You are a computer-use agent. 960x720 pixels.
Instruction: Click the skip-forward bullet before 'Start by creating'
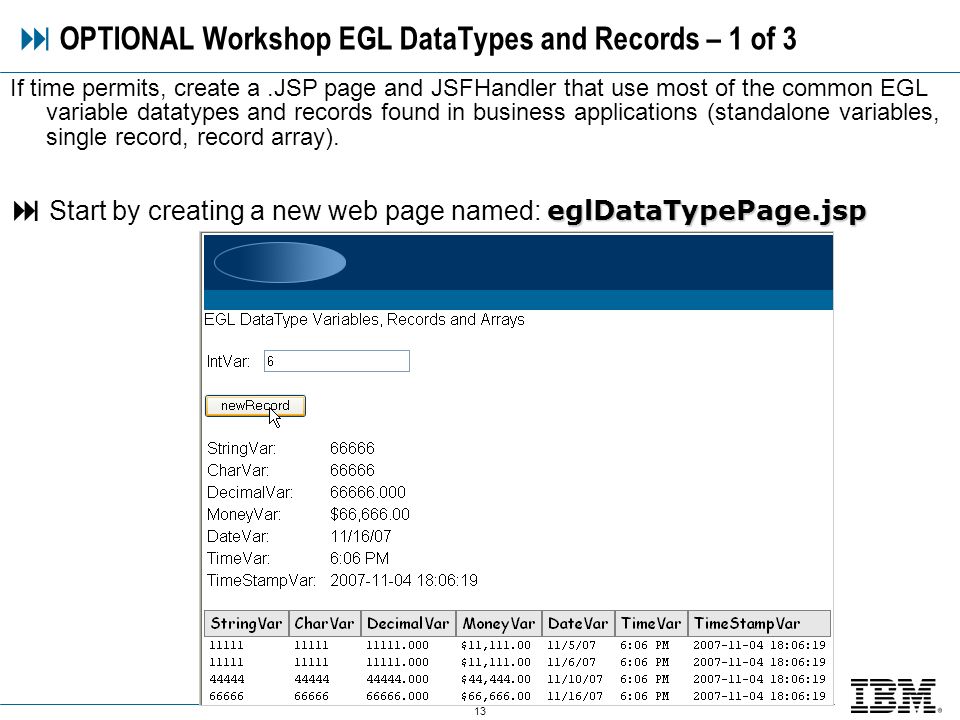26,211
